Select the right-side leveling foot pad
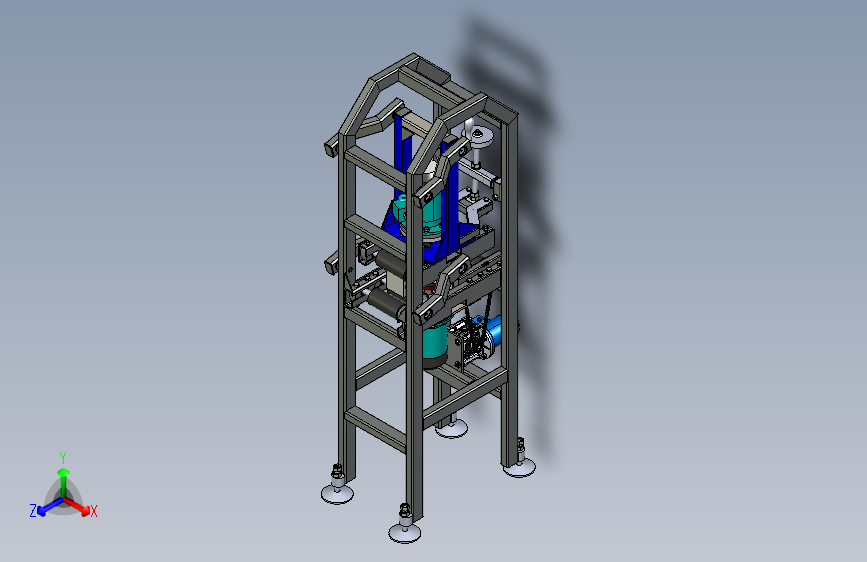The height and width of the screenshot is (562, 867). tap(519, 468)
